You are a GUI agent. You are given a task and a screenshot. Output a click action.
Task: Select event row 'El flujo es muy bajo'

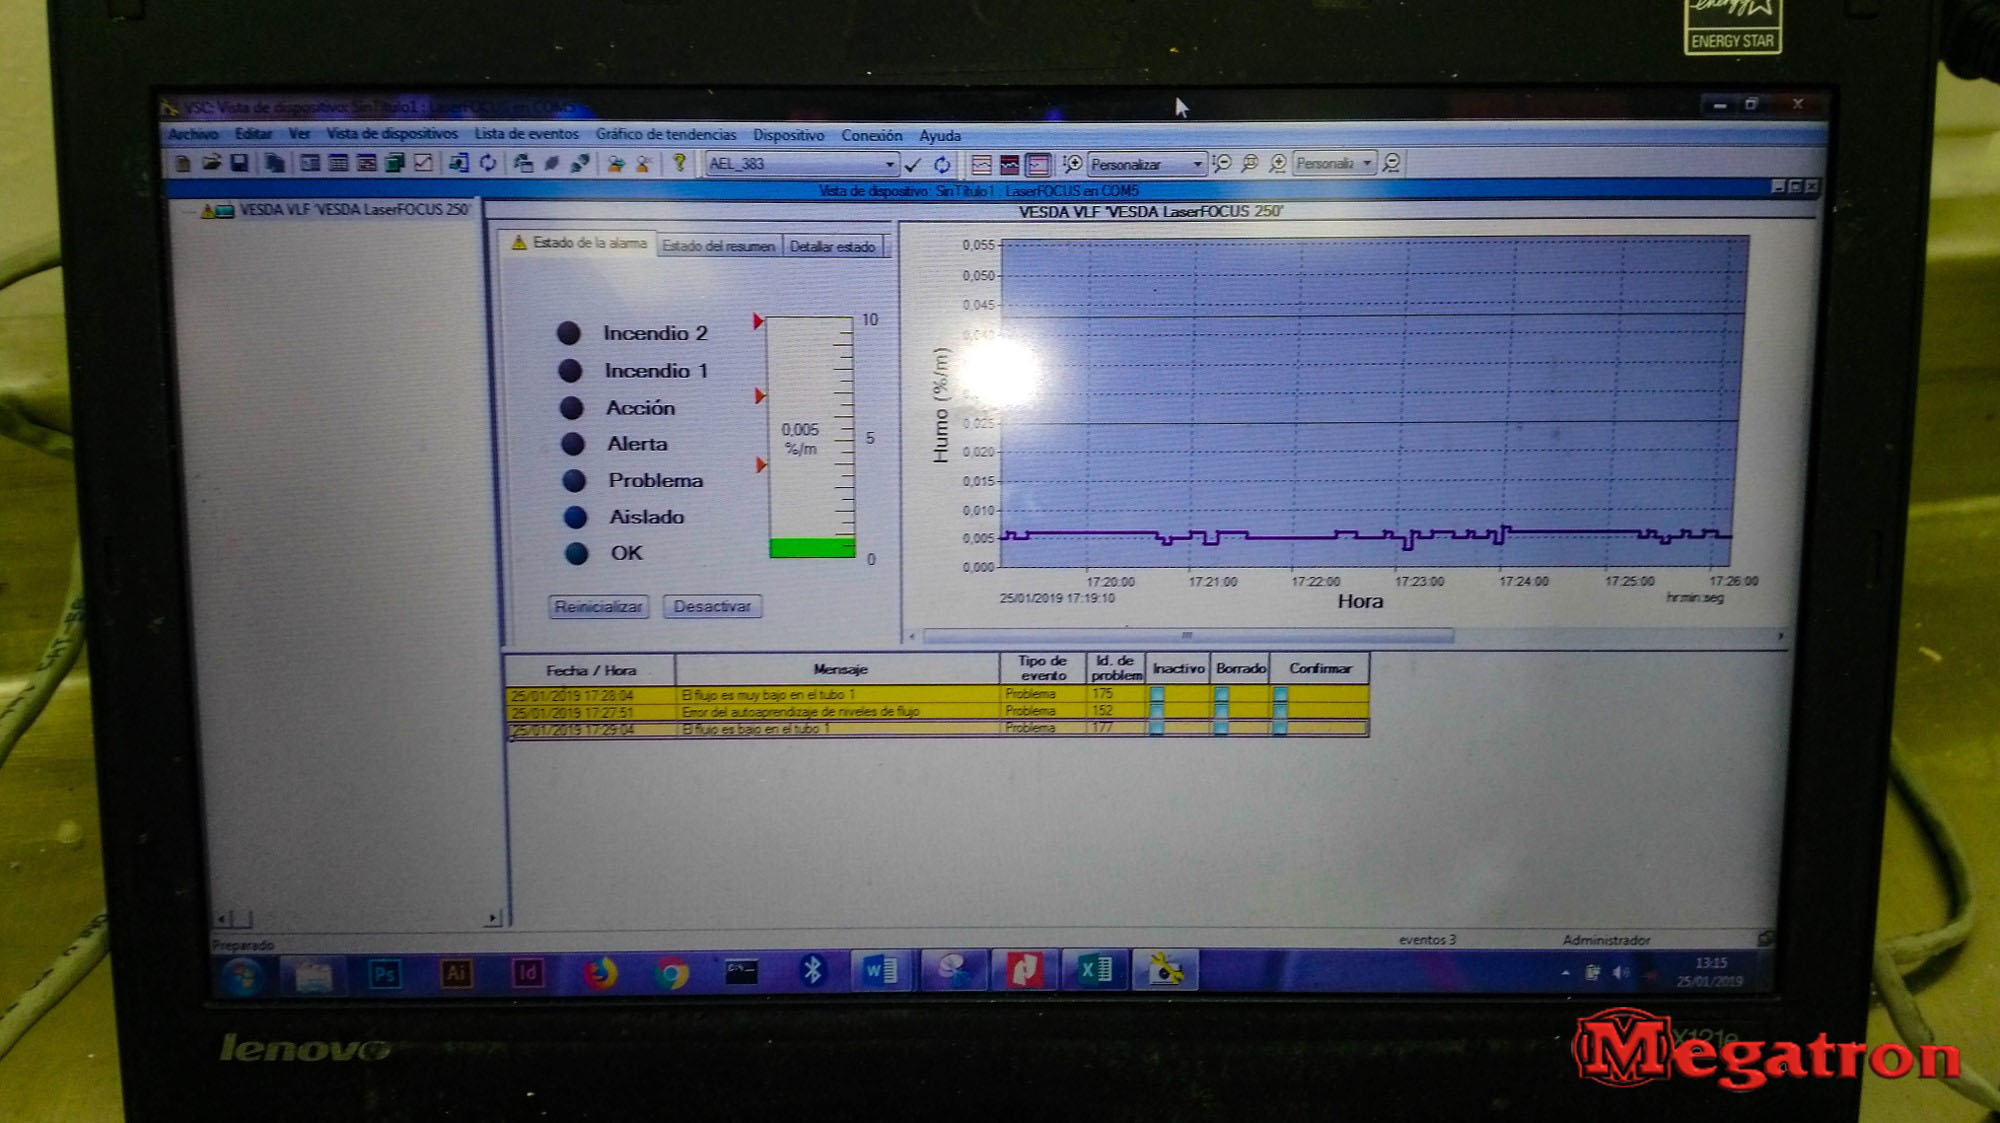(937, 694)
